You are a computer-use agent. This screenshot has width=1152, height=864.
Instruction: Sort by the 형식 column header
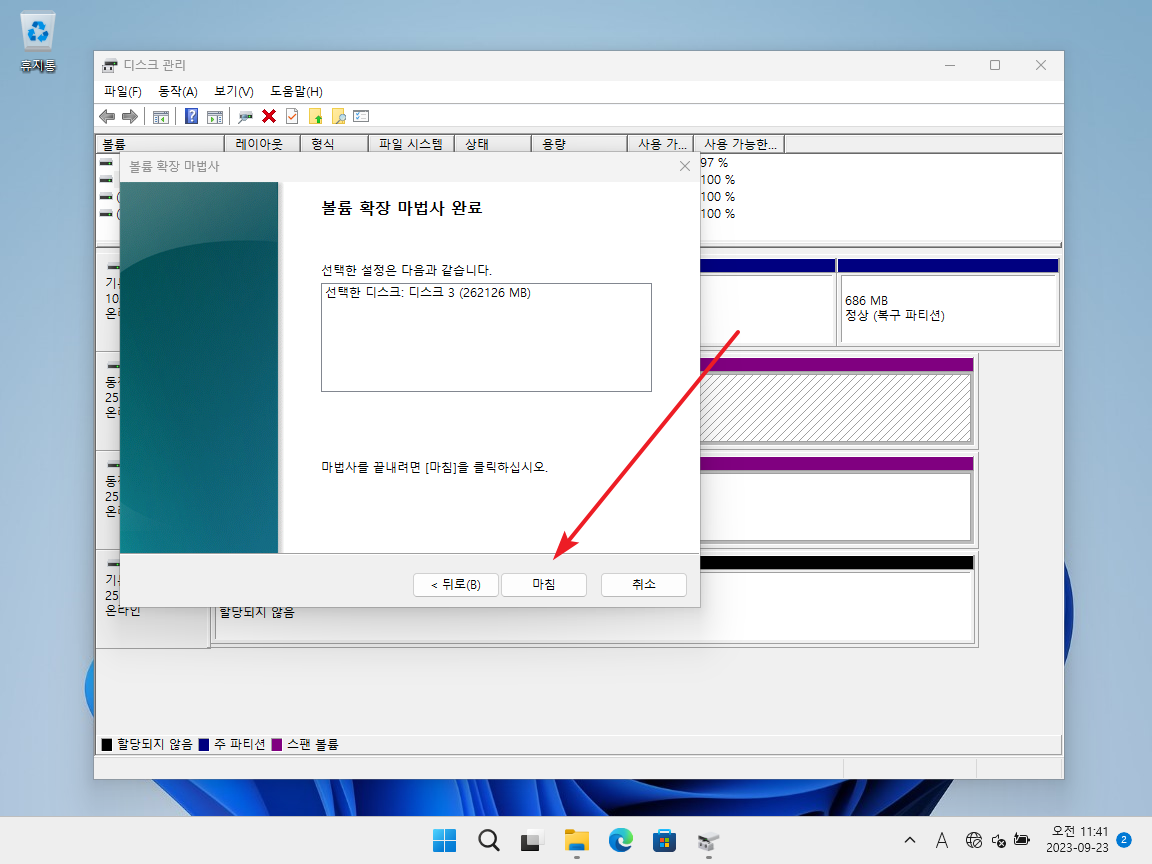coord(334,144)
